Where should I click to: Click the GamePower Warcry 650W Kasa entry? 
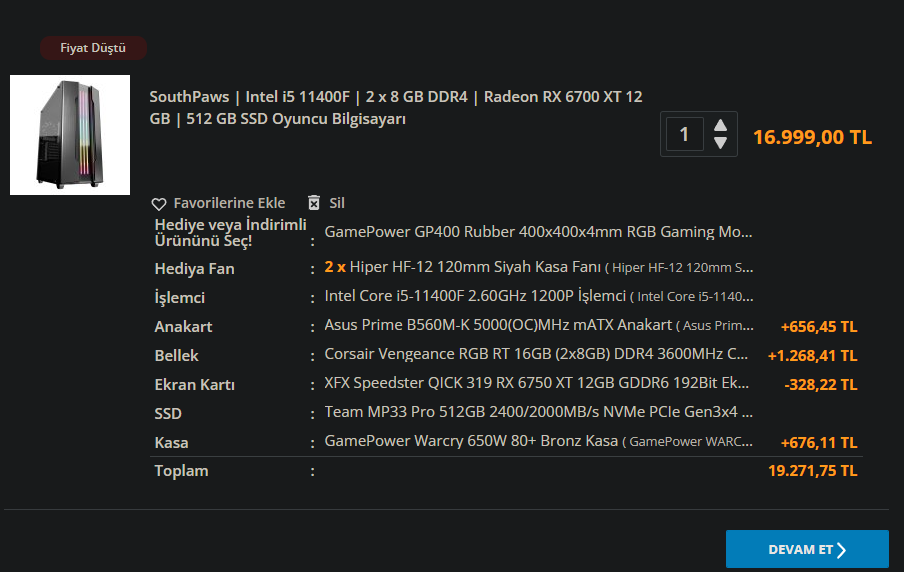[x=538, y=441]
